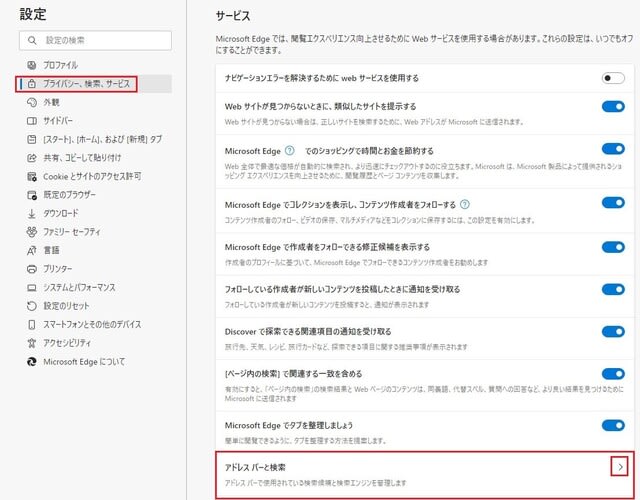Click the magnifier icon in settings search
This screenshot has height=500, width=640.
pos(32,40)
